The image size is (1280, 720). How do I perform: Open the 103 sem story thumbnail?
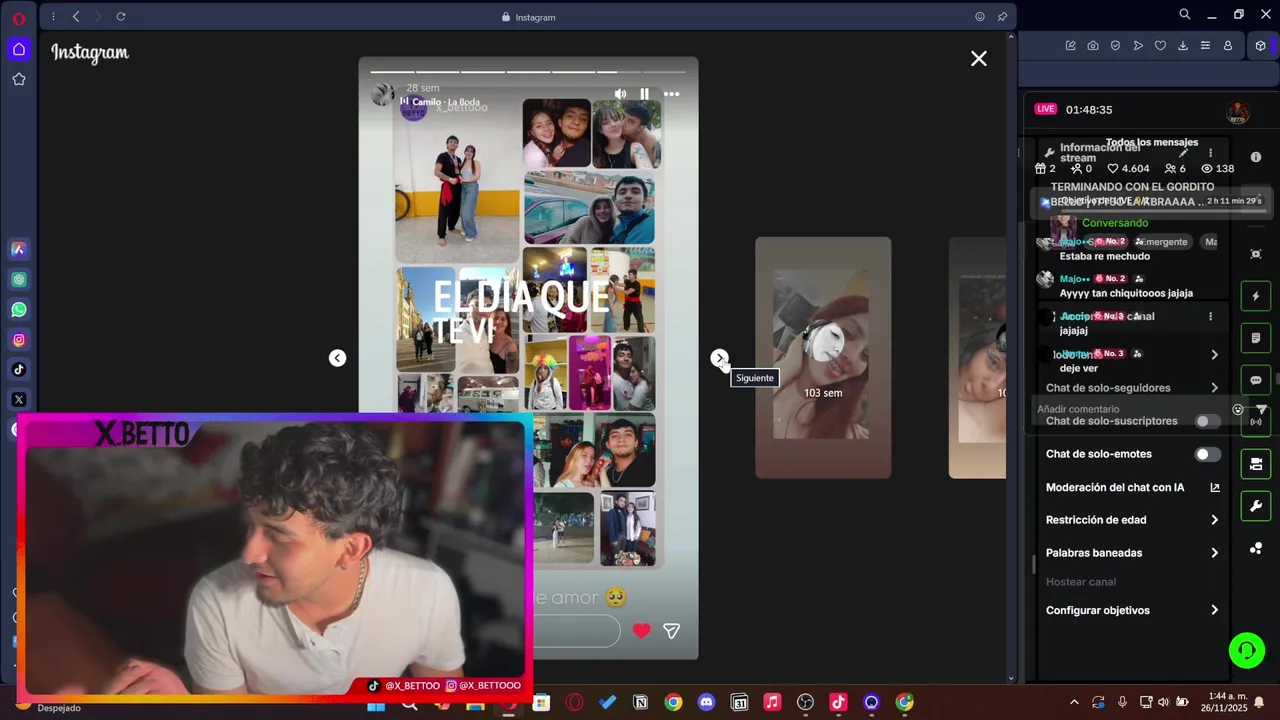(823, 357)
